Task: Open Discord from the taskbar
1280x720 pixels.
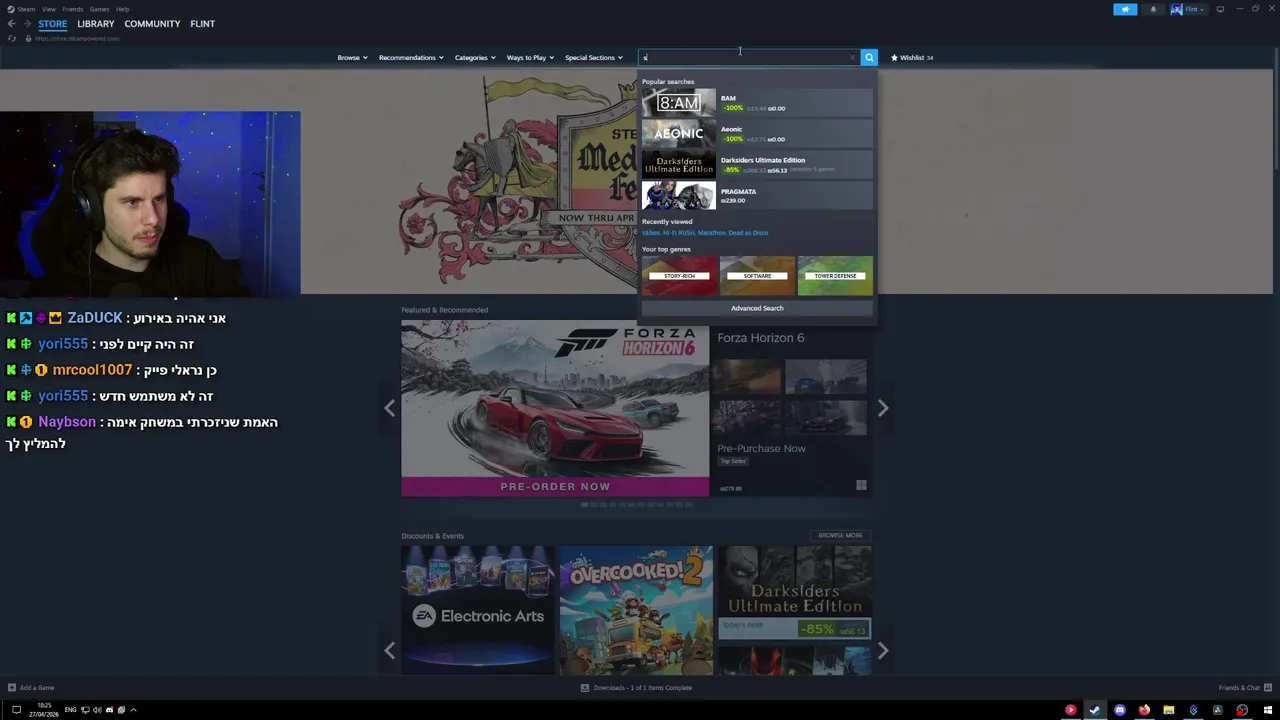Action: [x=1120, y=710]
